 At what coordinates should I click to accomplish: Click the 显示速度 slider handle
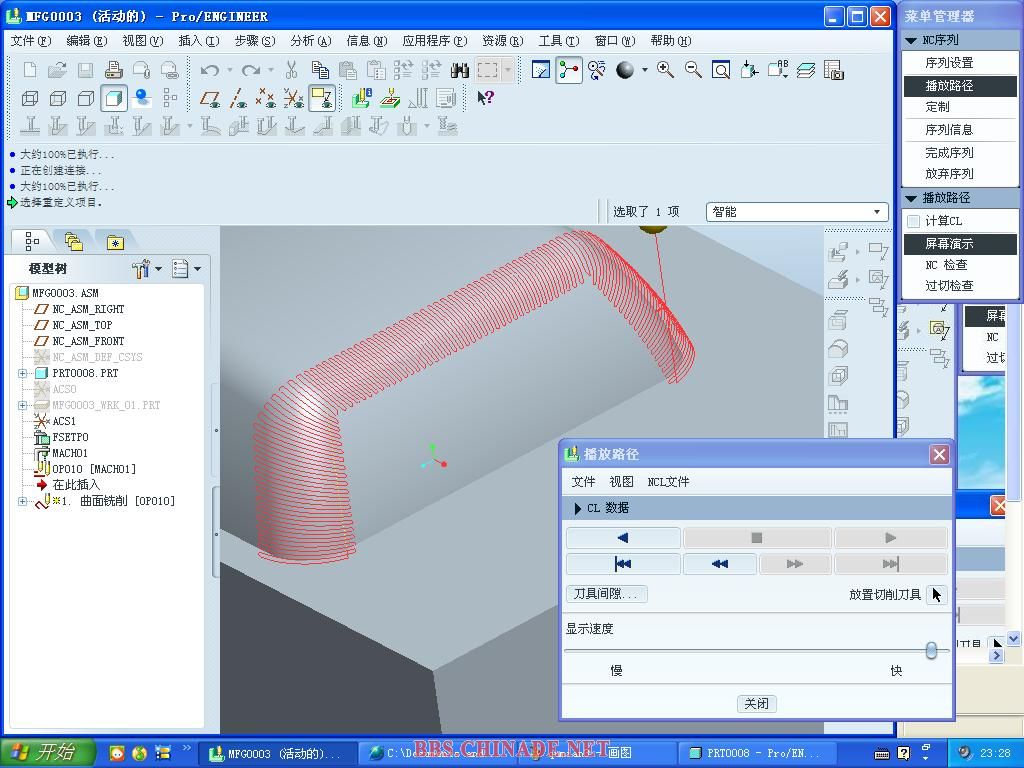pyautogui.click(x=931, y=651)
